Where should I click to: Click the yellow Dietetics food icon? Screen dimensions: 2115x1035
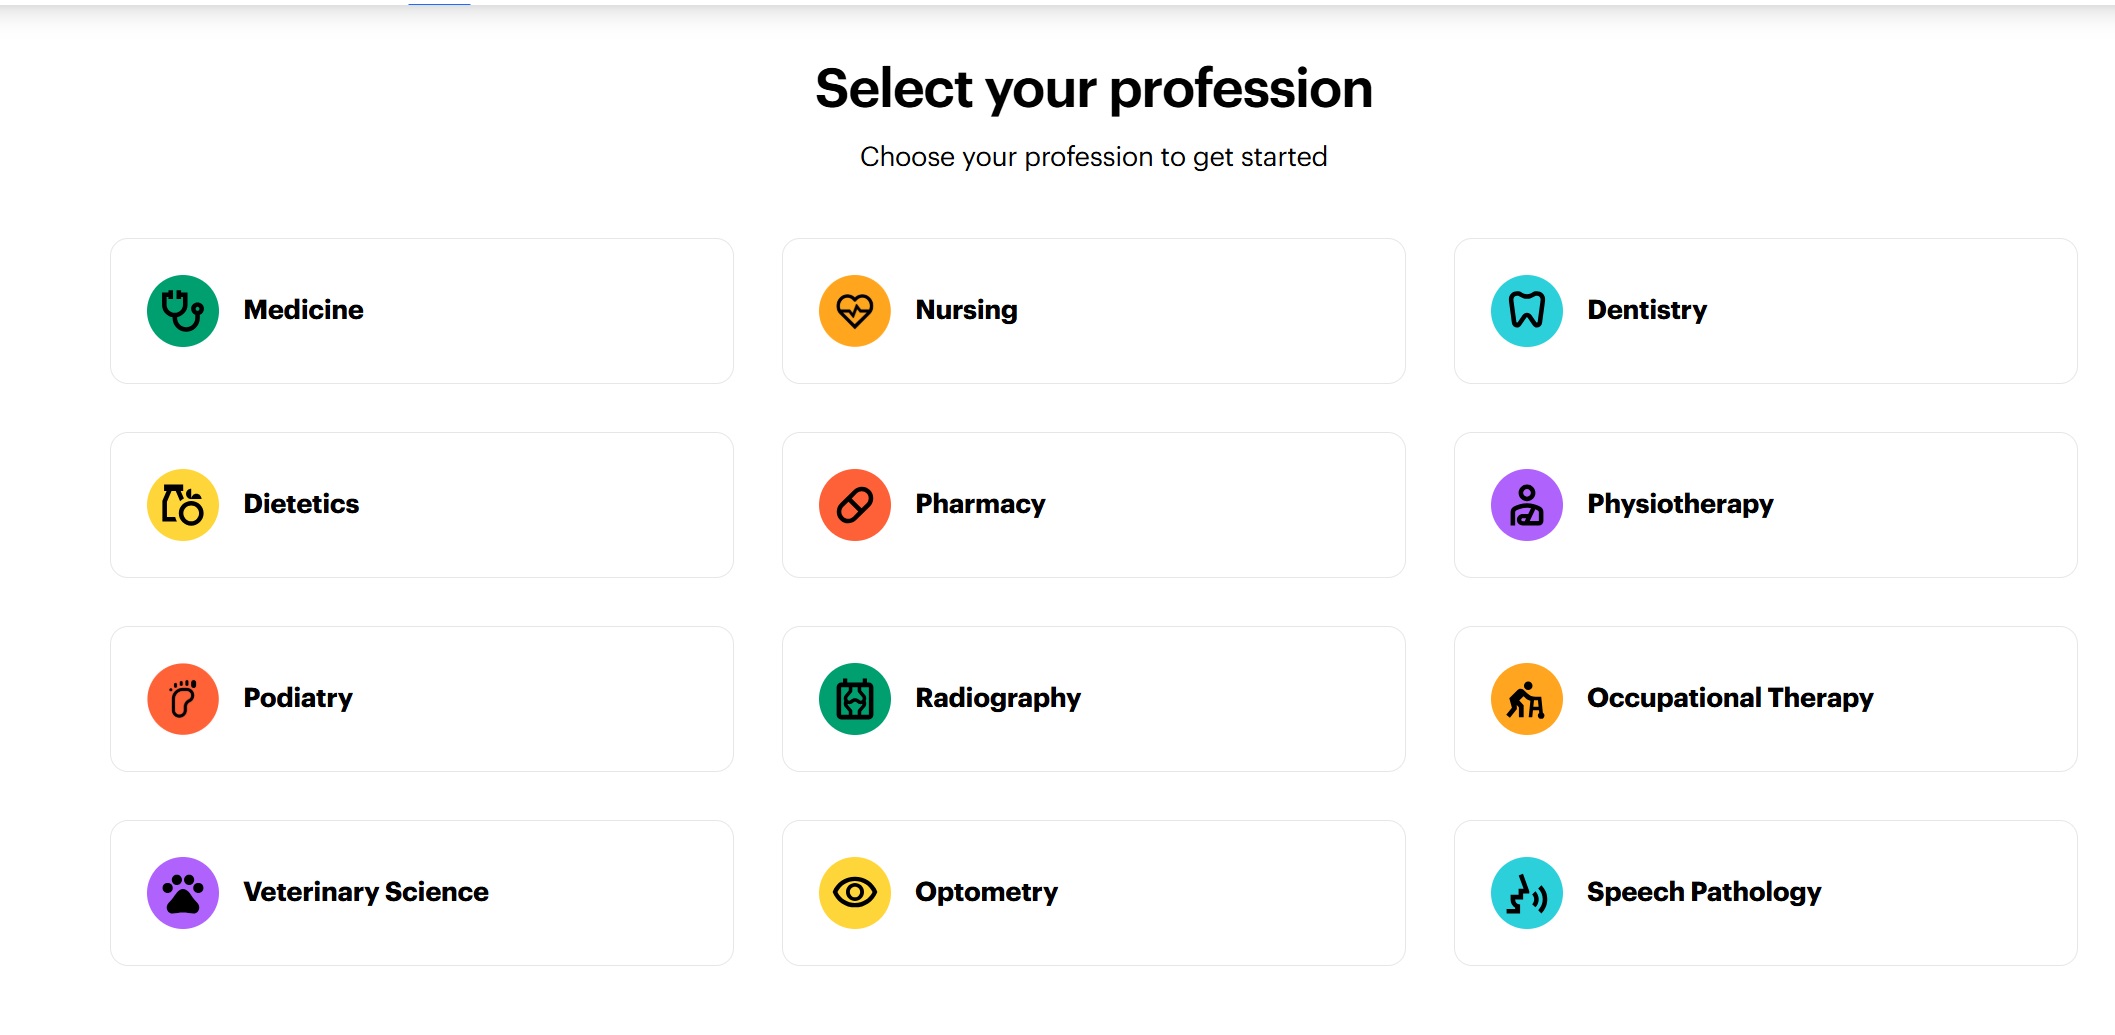point(183,505)
